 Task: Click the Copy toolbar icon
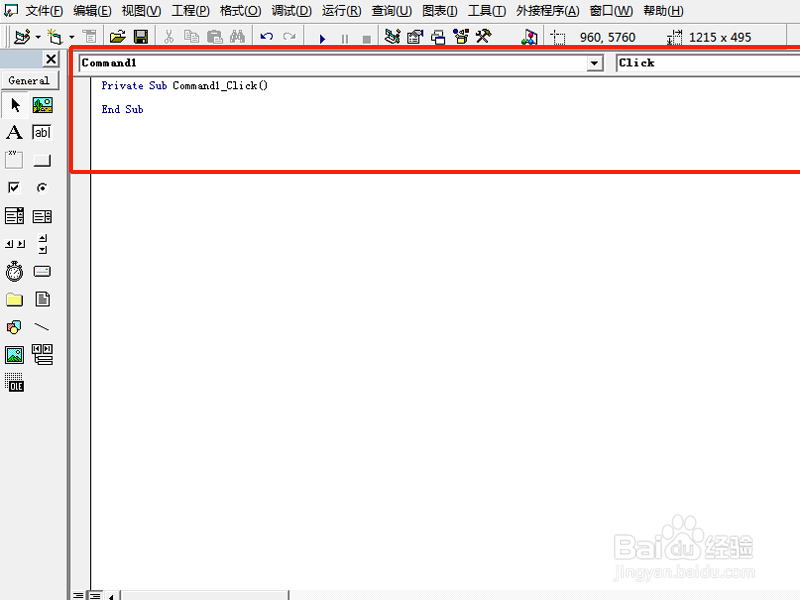pos(192,37)
